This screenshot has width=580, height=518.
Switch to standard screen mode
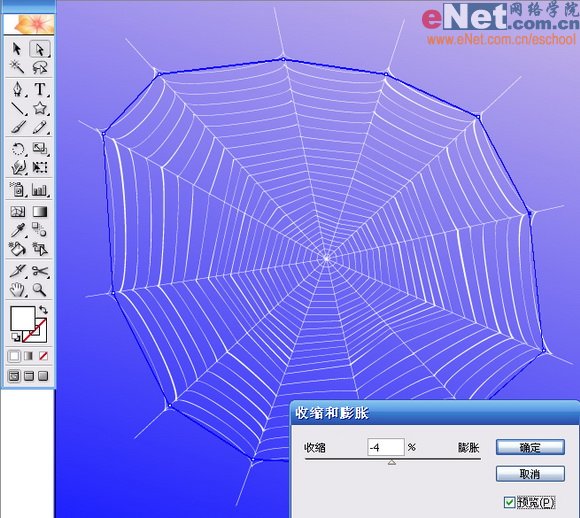tap(14, 376)
